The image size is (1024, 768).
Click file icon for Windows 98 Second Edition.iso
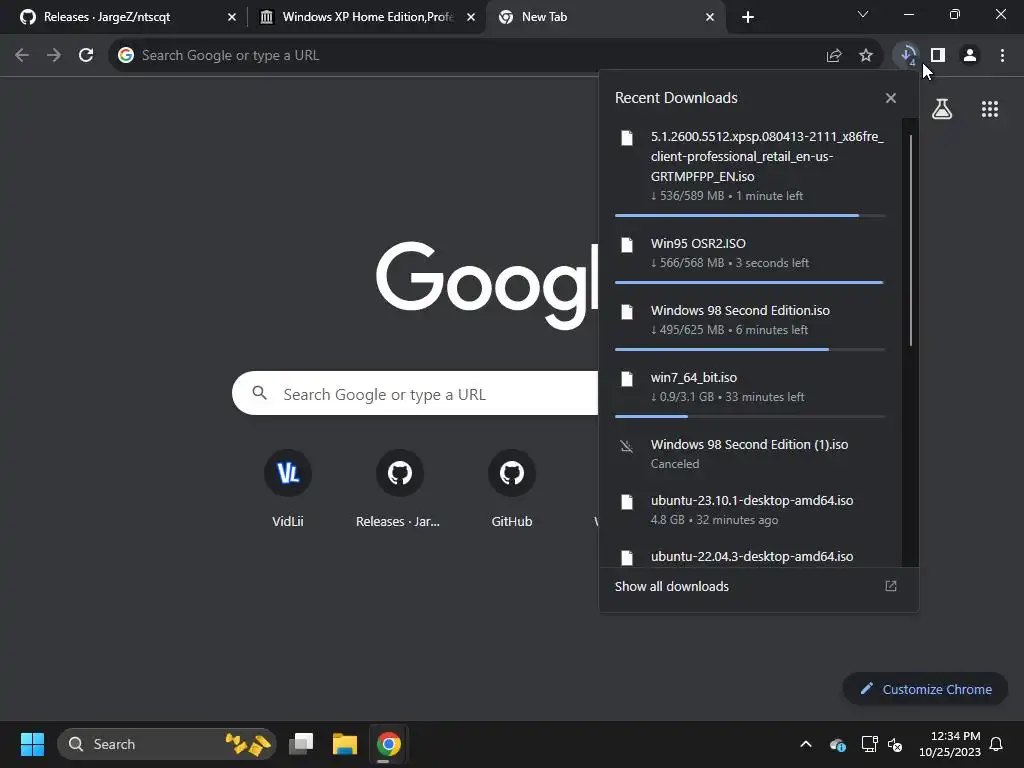[627, 312]
